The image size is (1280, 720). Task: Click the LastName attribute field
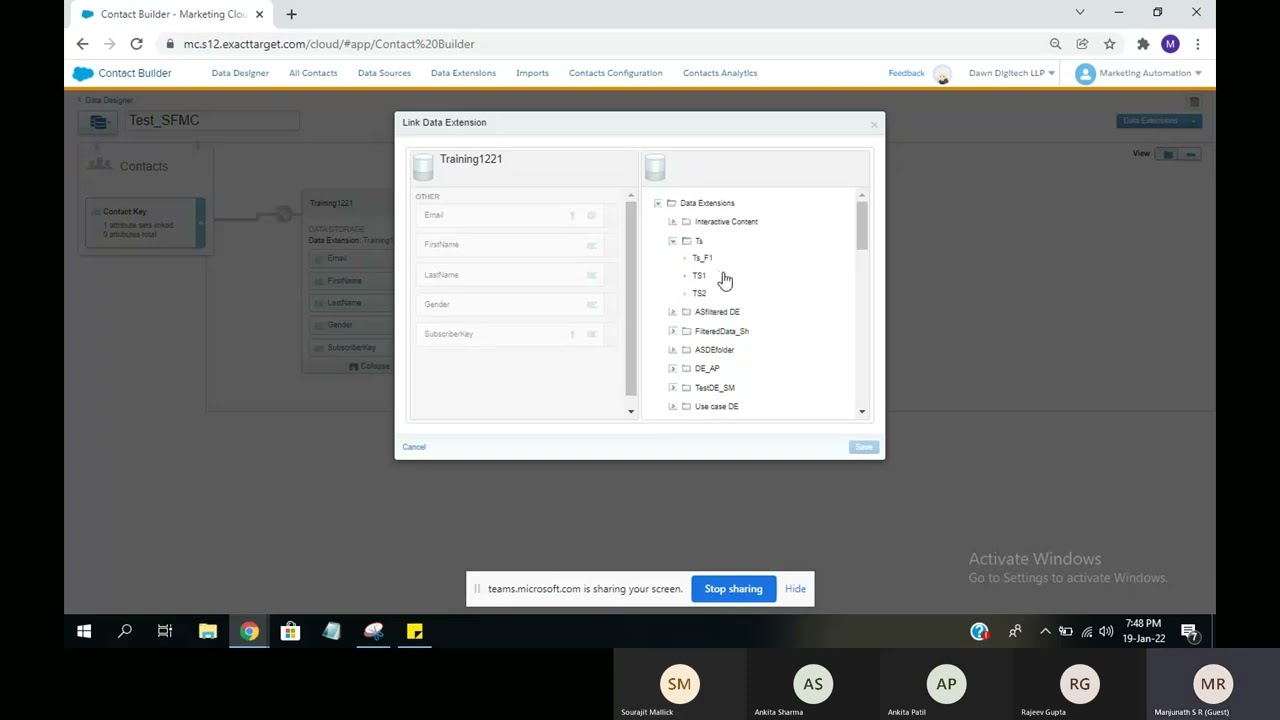509,275
